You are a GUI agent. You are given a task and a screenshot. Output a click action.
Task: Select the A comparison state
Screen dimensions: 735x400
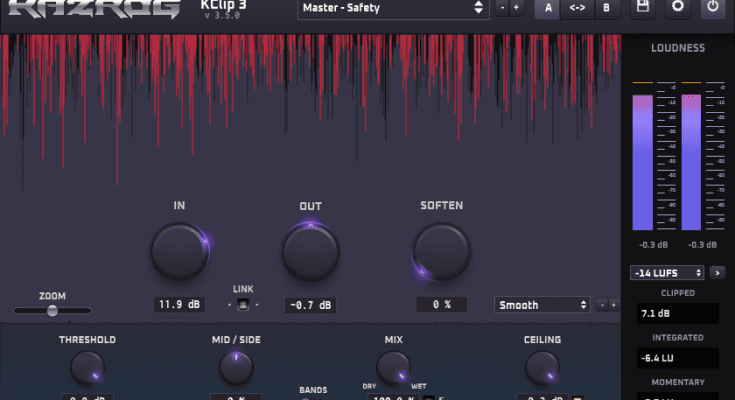coord(548,8)
